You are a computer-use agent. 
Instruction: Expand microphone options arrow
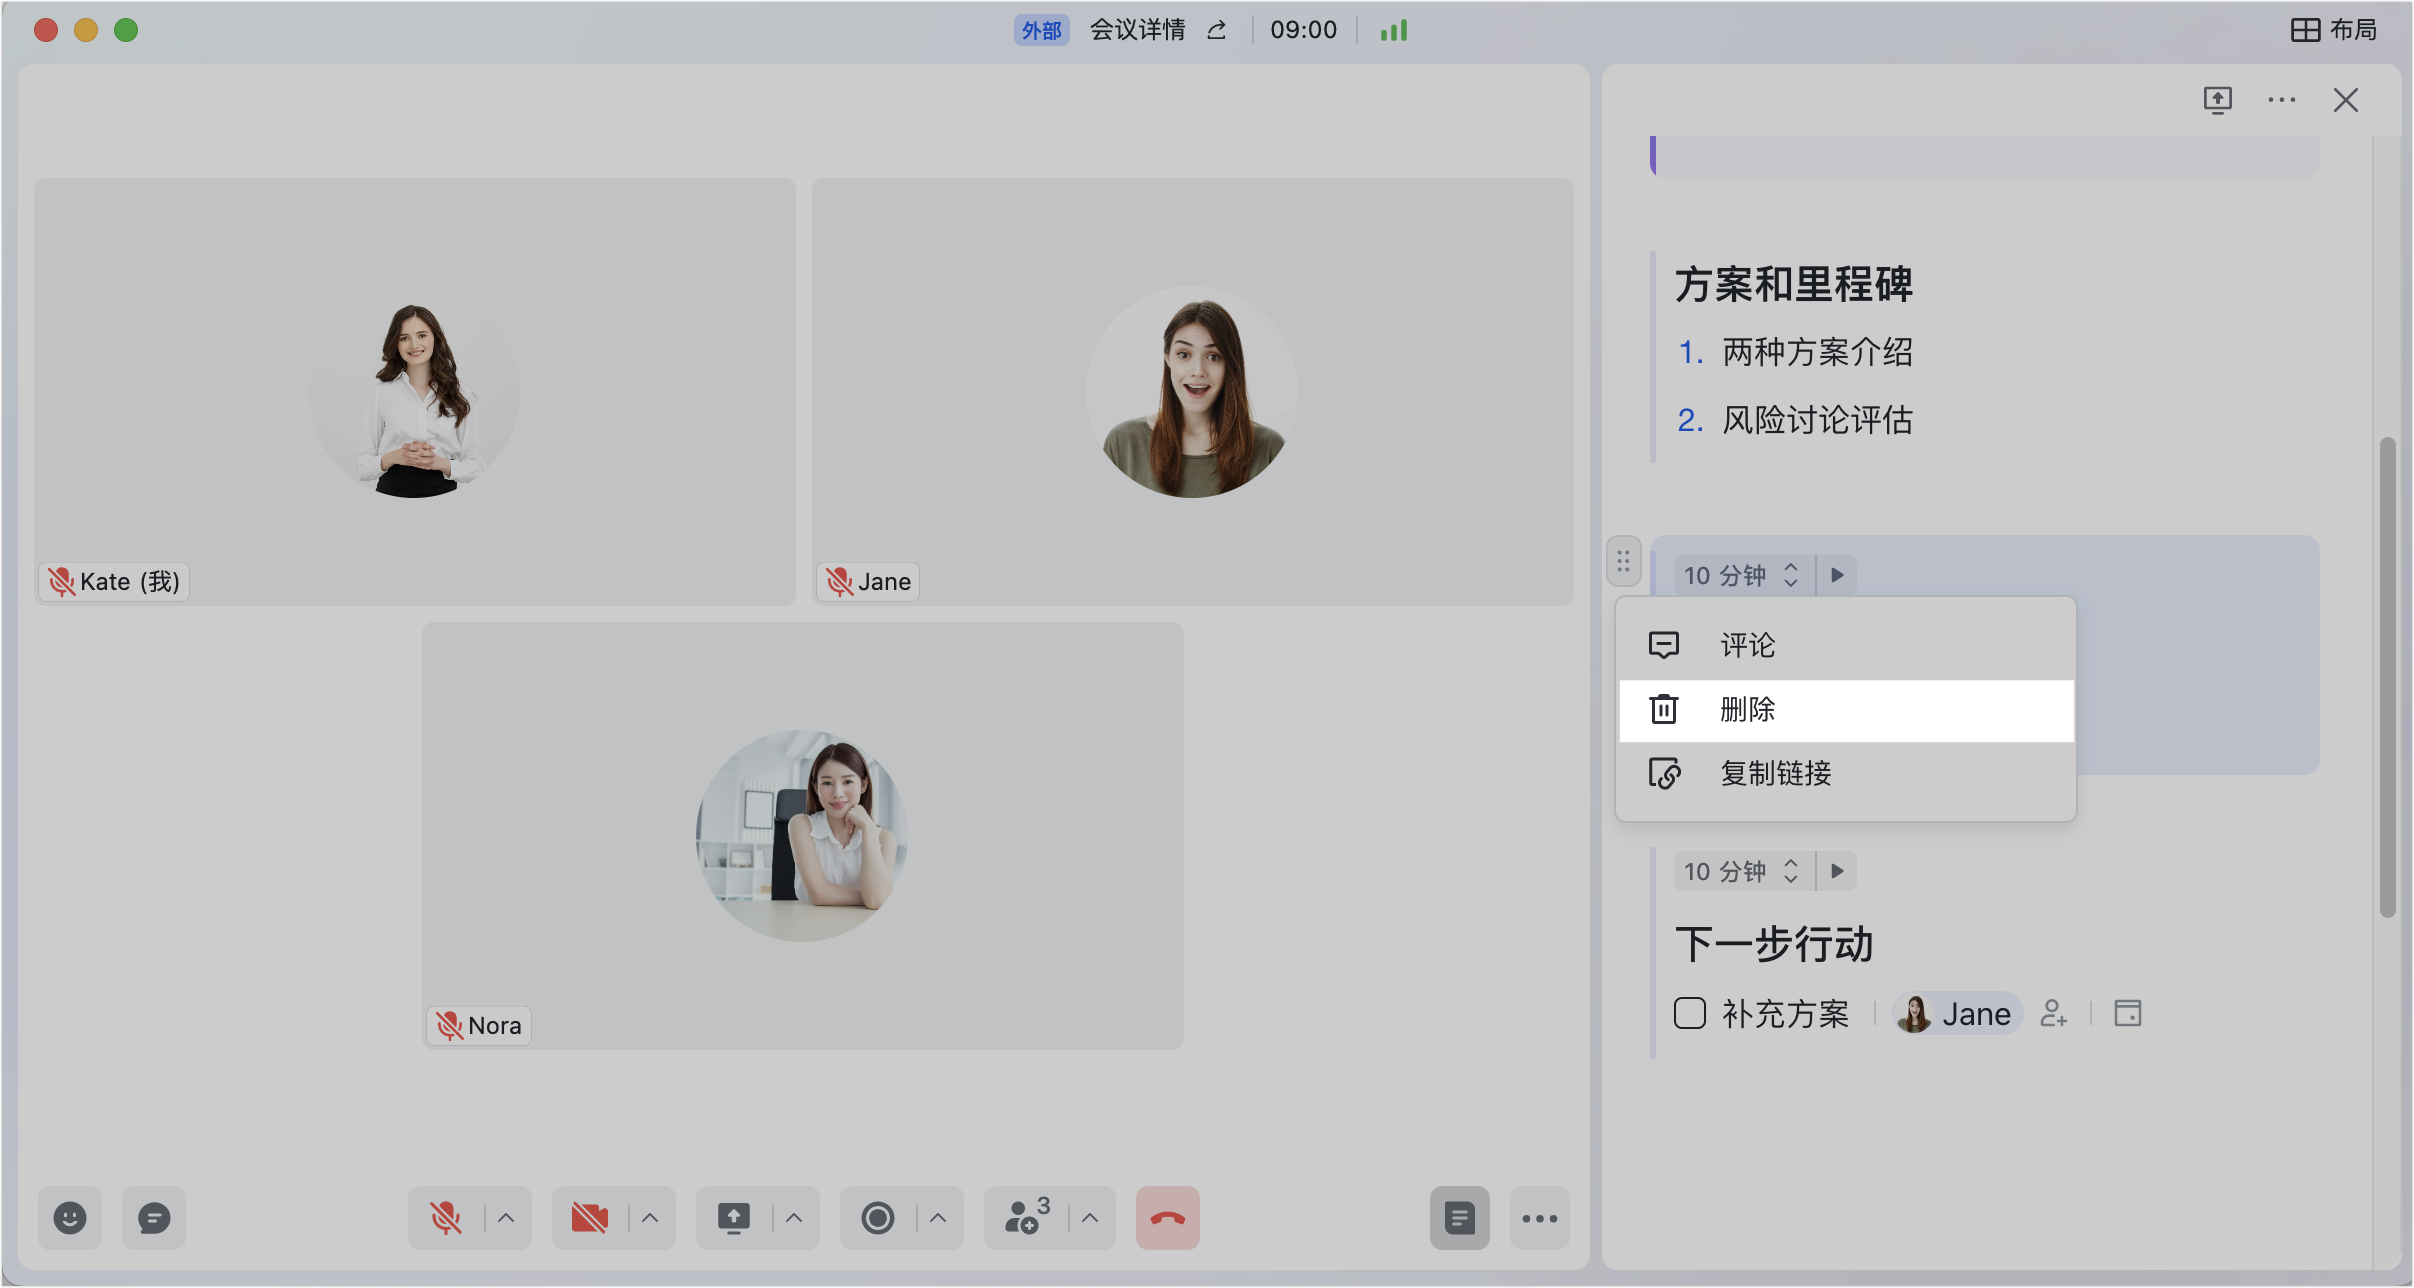click(x=506, y=1218)
